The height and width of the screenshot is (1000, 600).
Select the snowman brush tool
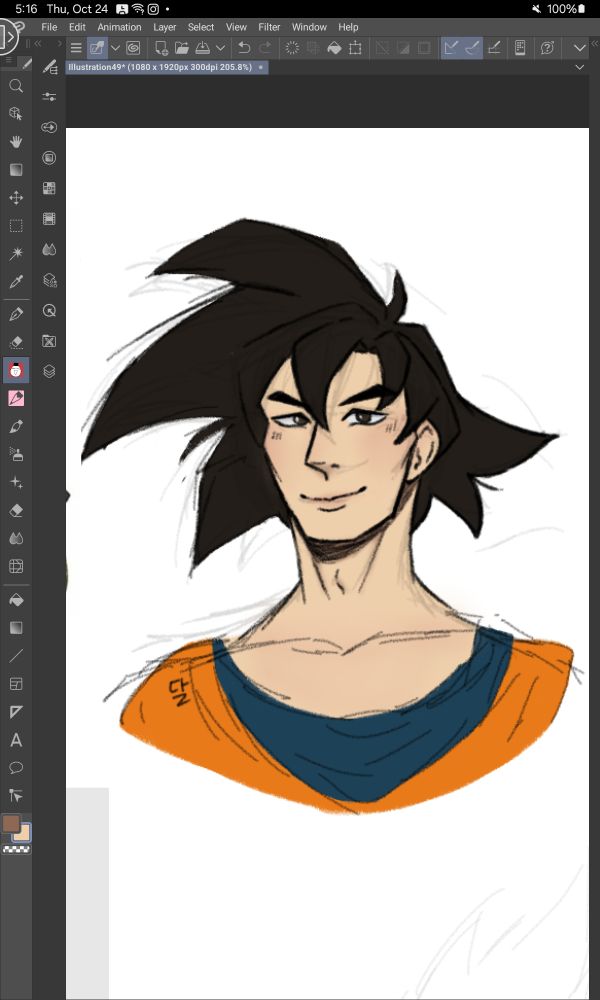(x=16, y=370)
